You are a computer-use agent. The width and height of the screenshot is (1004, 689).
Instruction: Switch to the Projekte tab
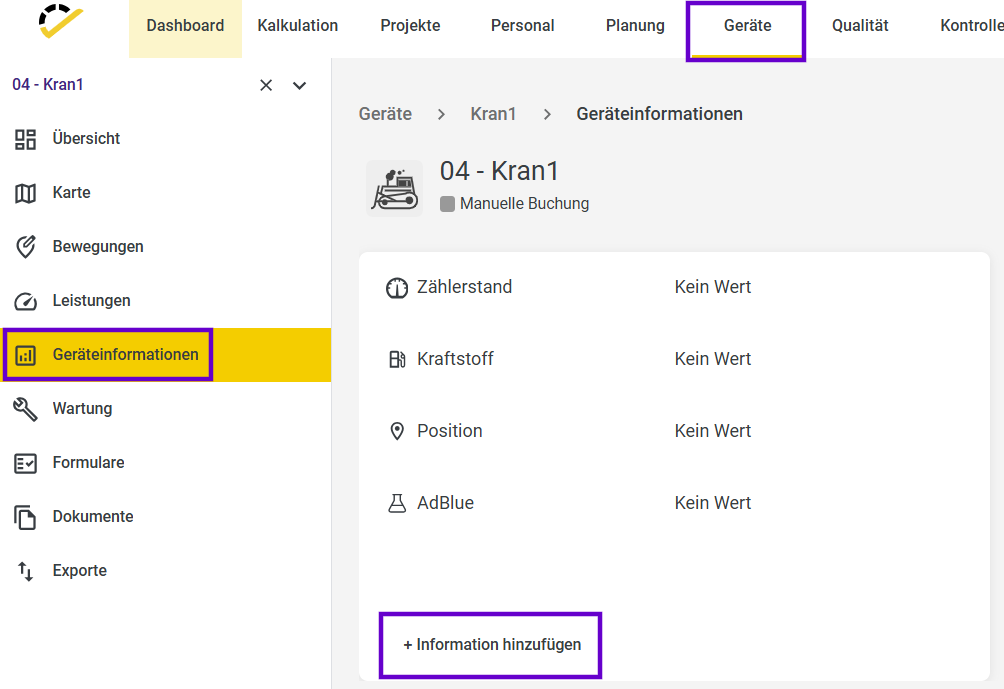pyautogui.click(x=410, y=26)
